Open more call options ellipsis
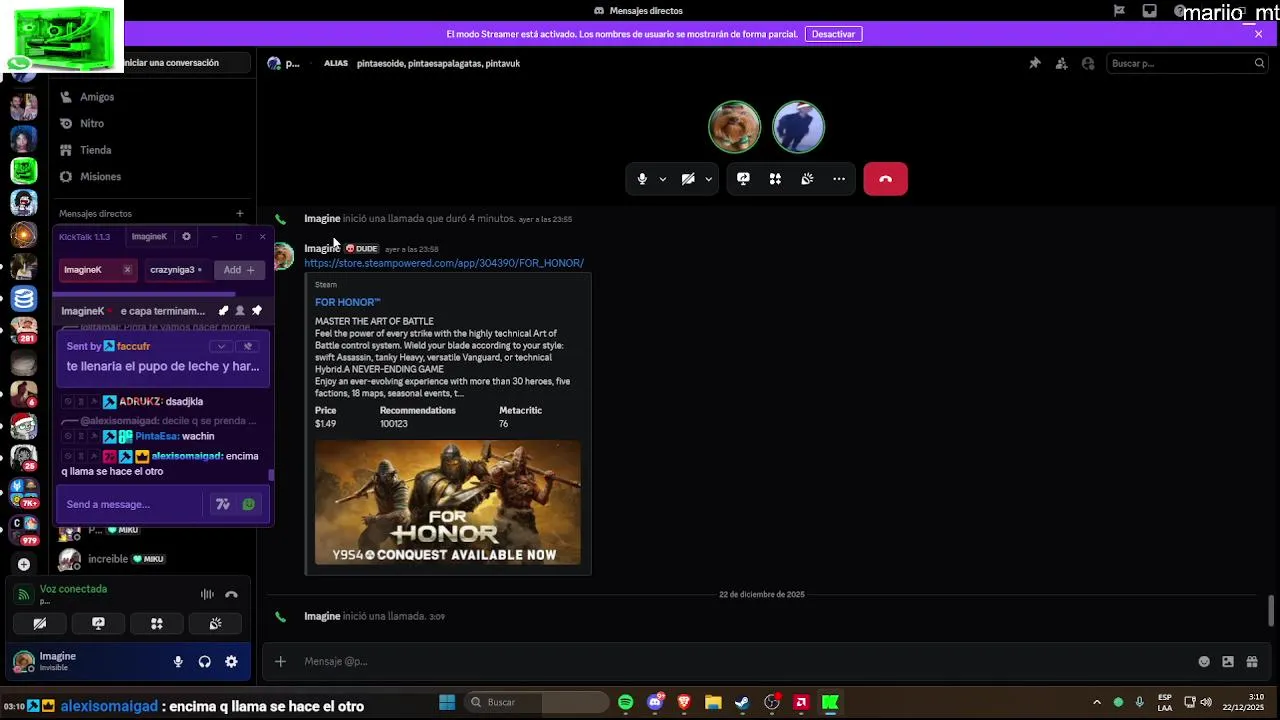The image size is (1280, 720). (x=839, y=179)
